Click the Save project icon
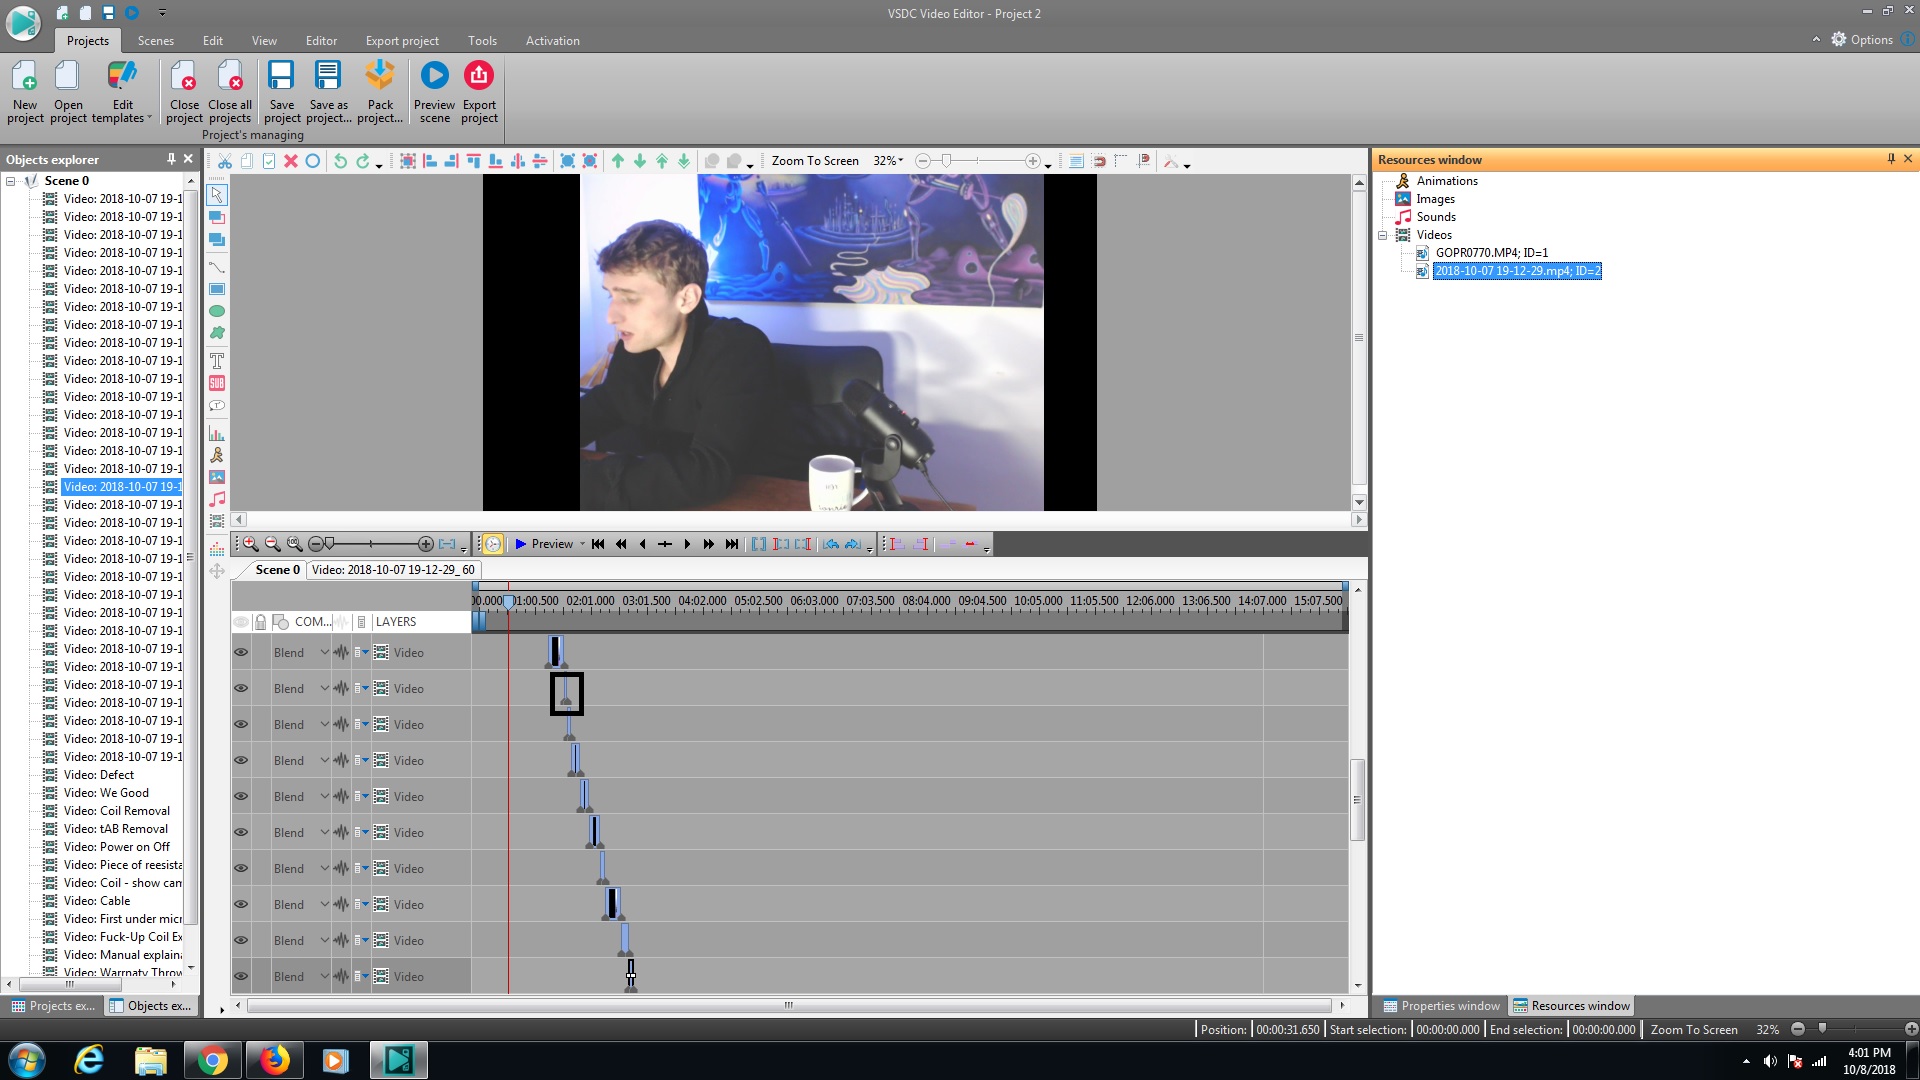This screenshot has height=1080, width=1920. [281, 77]
